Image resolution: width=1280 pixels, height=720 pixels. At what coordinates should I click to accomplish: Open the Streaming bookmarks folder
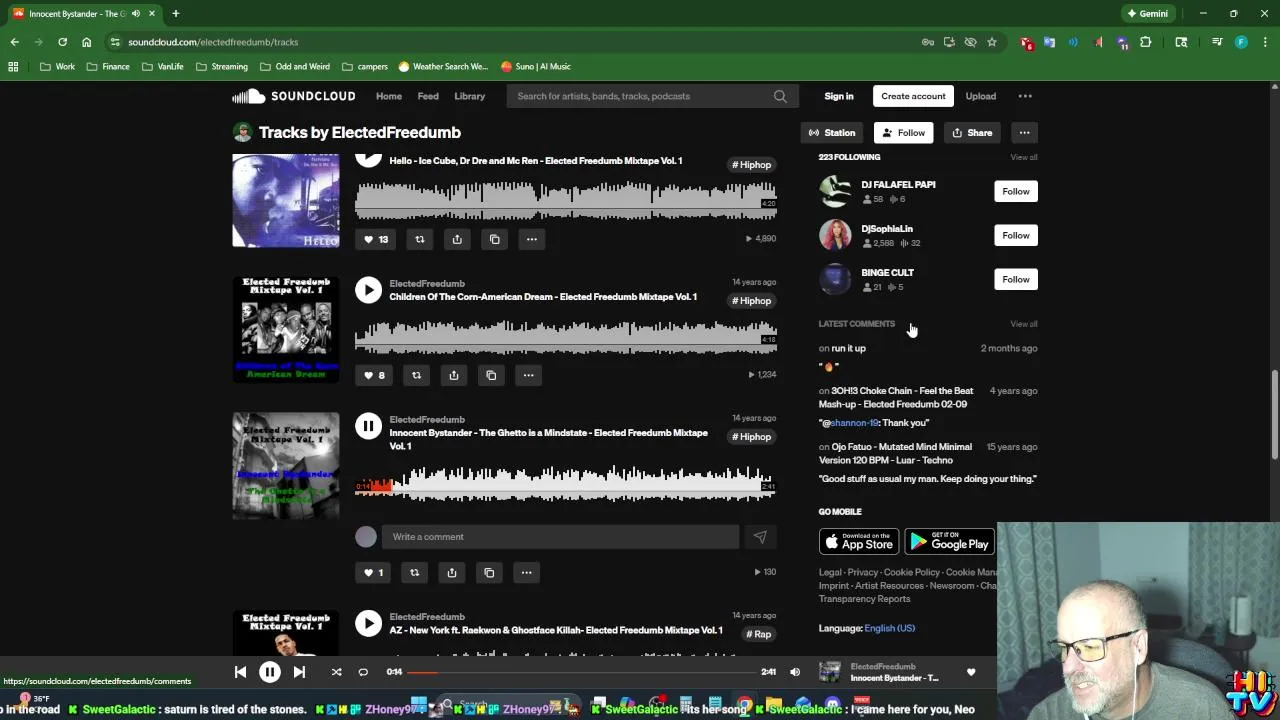point(222,66)
